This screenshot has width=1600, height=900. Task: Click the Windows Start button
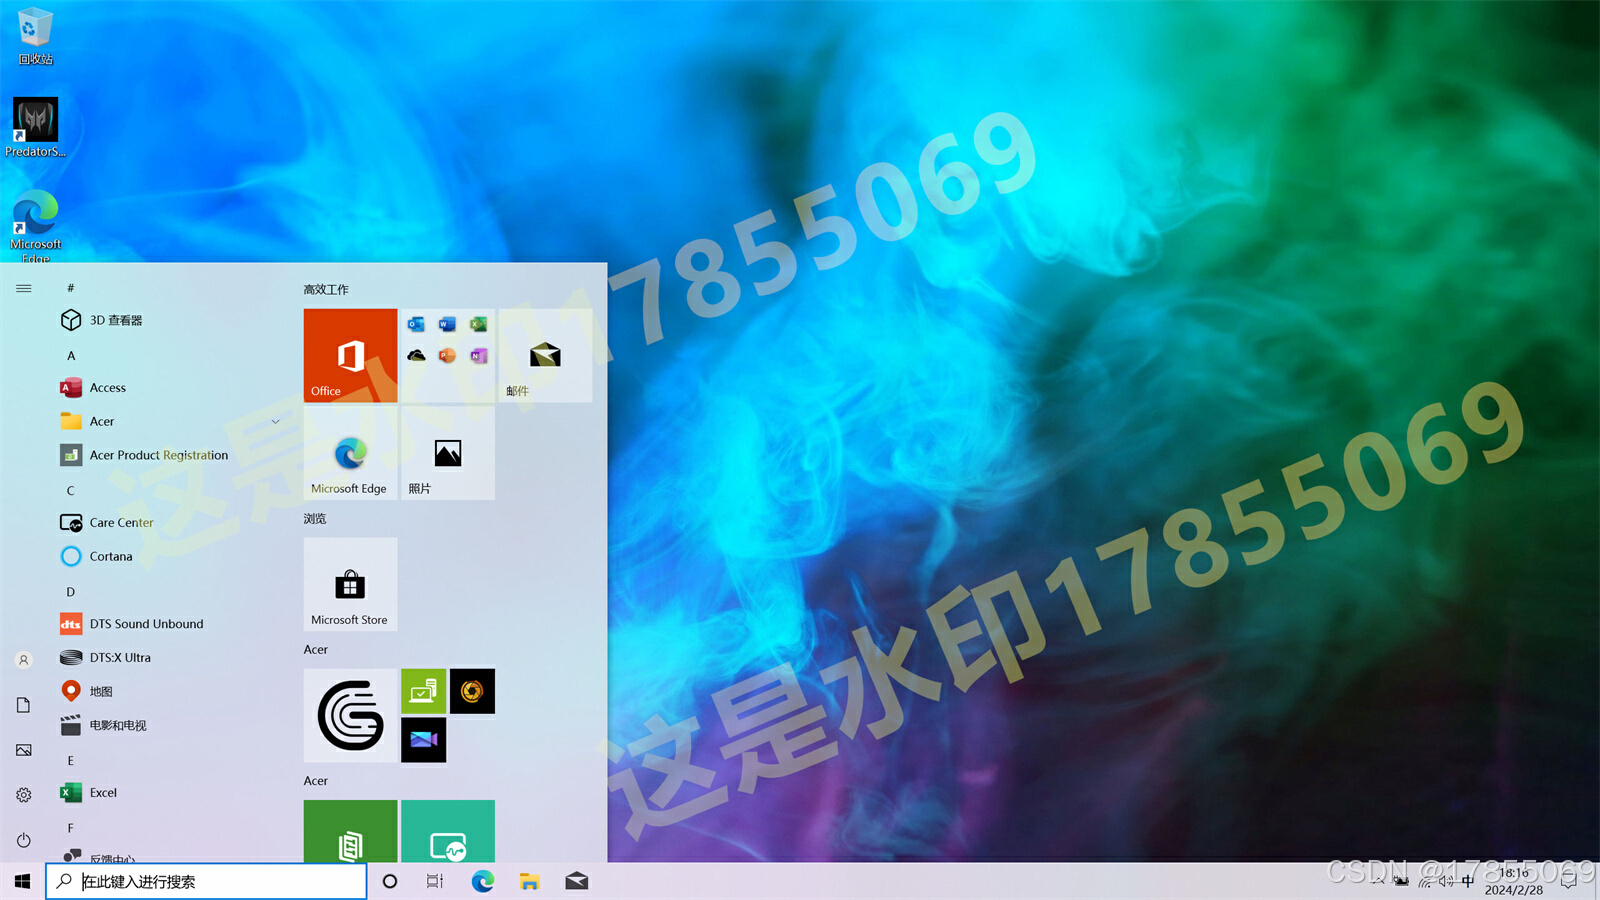23,881
